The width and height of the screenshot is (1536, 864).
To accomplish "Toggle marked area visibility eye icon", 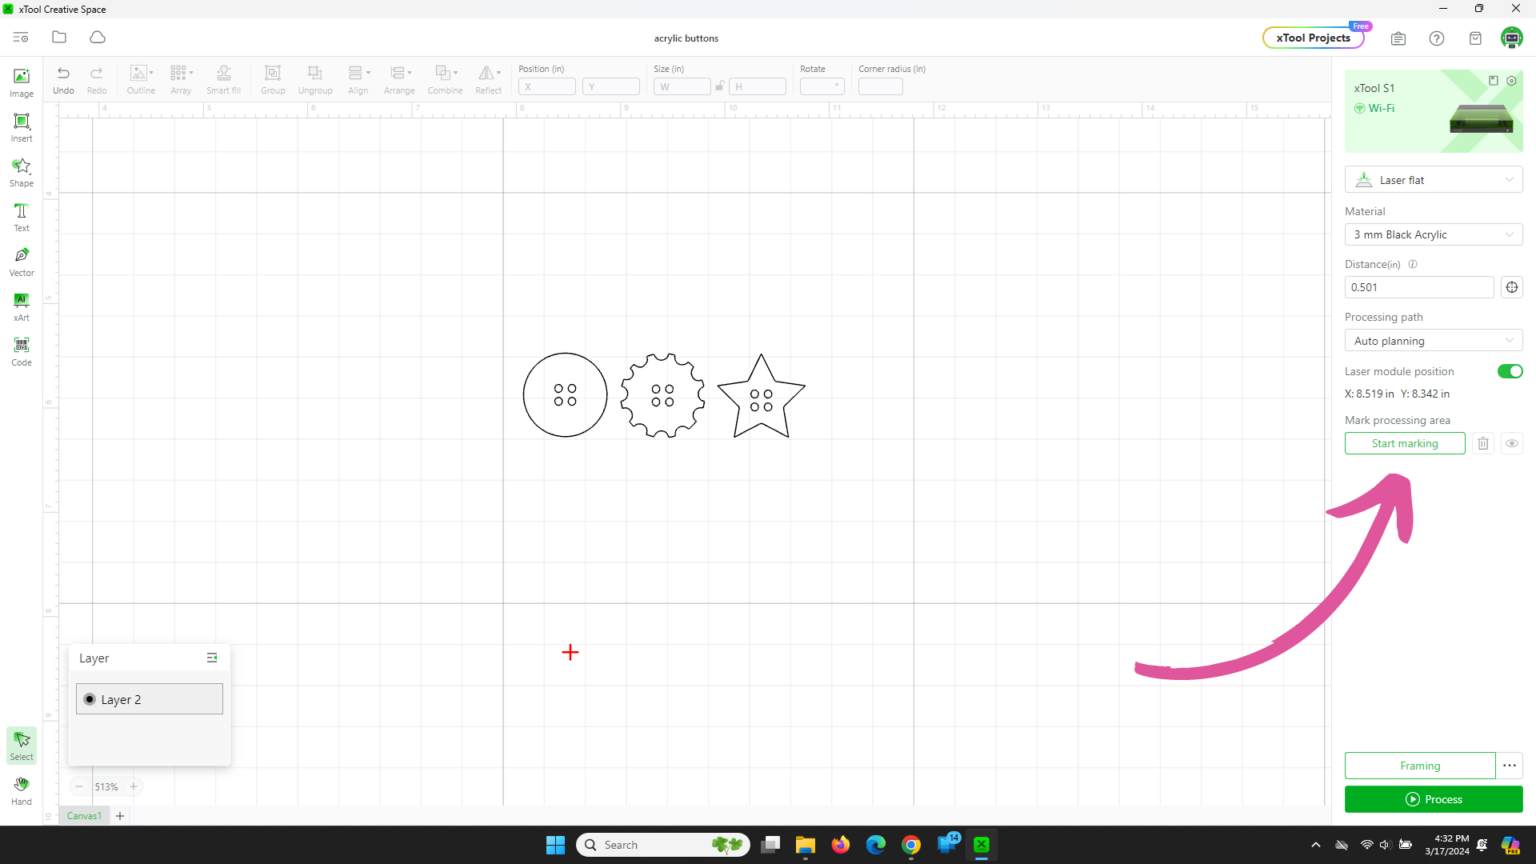I will 1511,444.
